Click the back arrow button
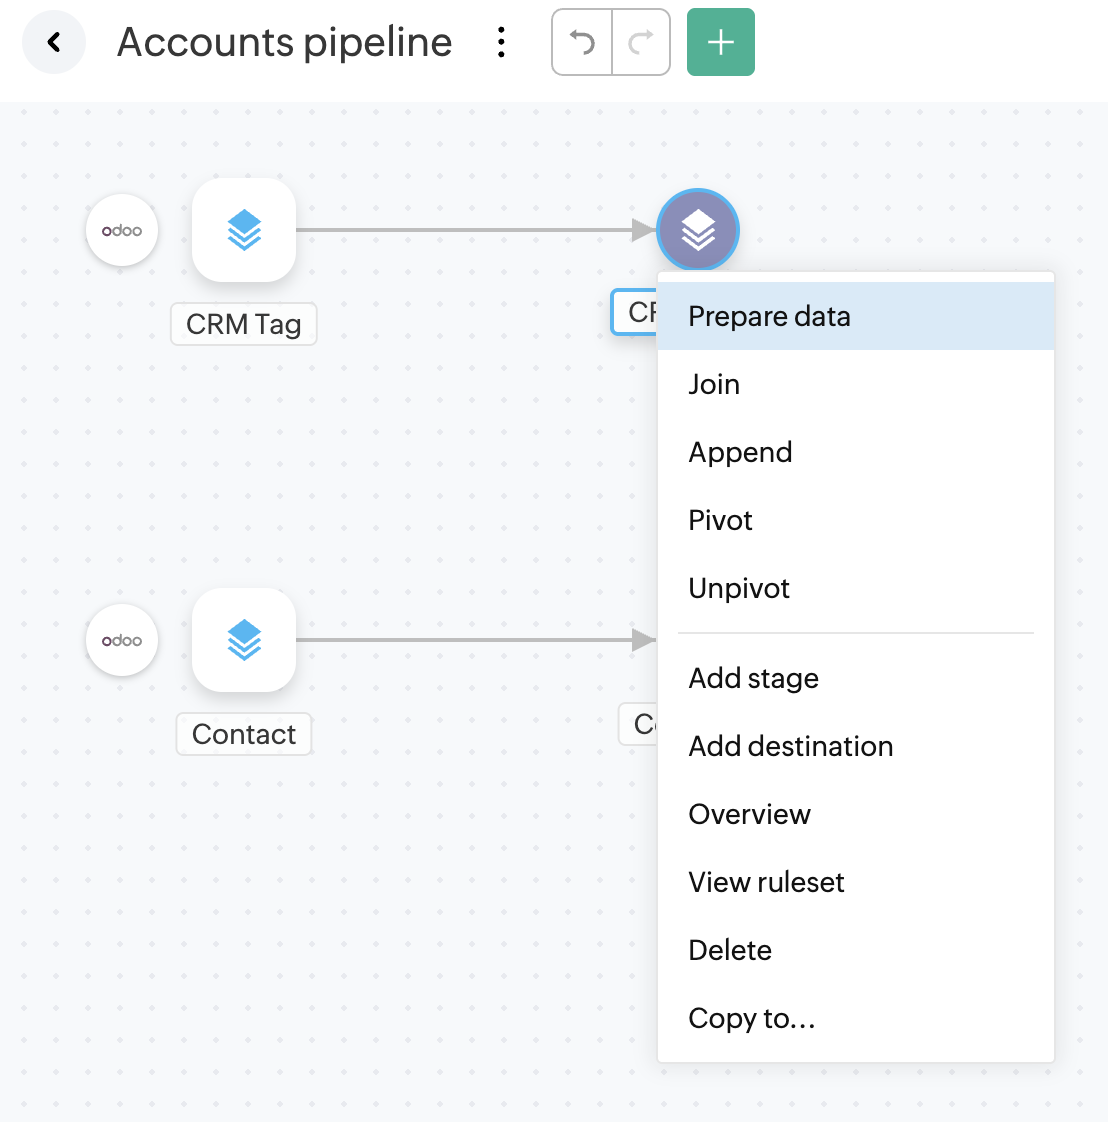This screenshot has width=1108, height=1122. (x=54, y=42)
